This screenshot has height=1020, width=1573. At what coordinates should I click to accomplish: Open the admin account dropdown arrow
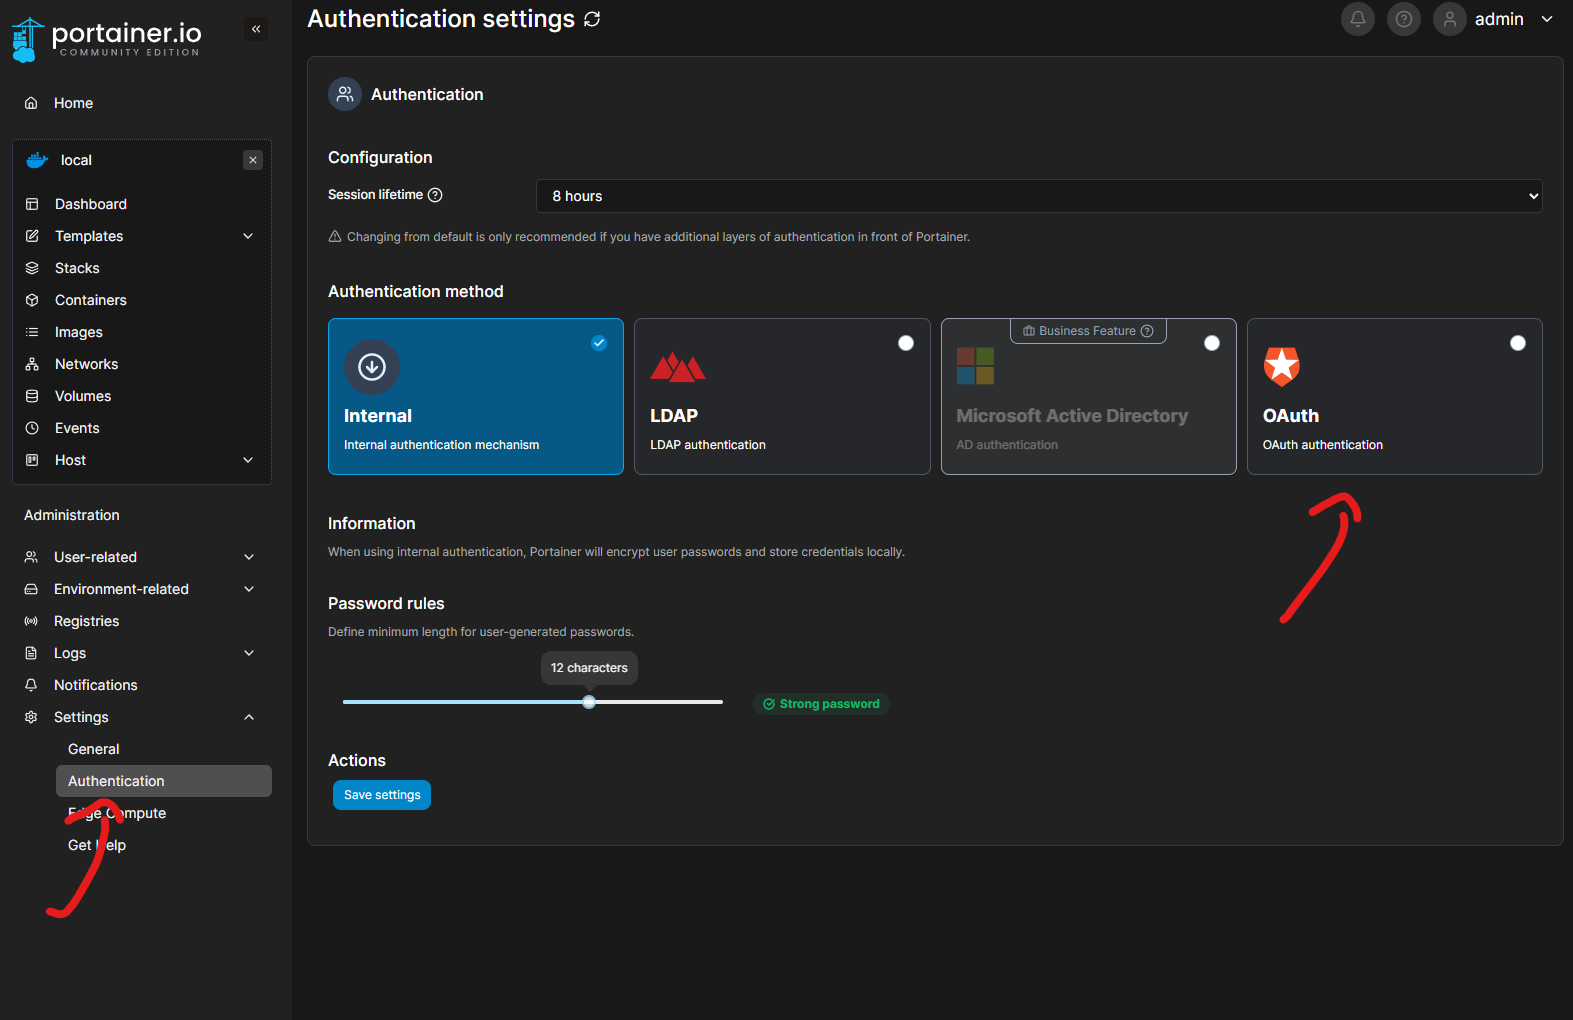[1547, 19]
